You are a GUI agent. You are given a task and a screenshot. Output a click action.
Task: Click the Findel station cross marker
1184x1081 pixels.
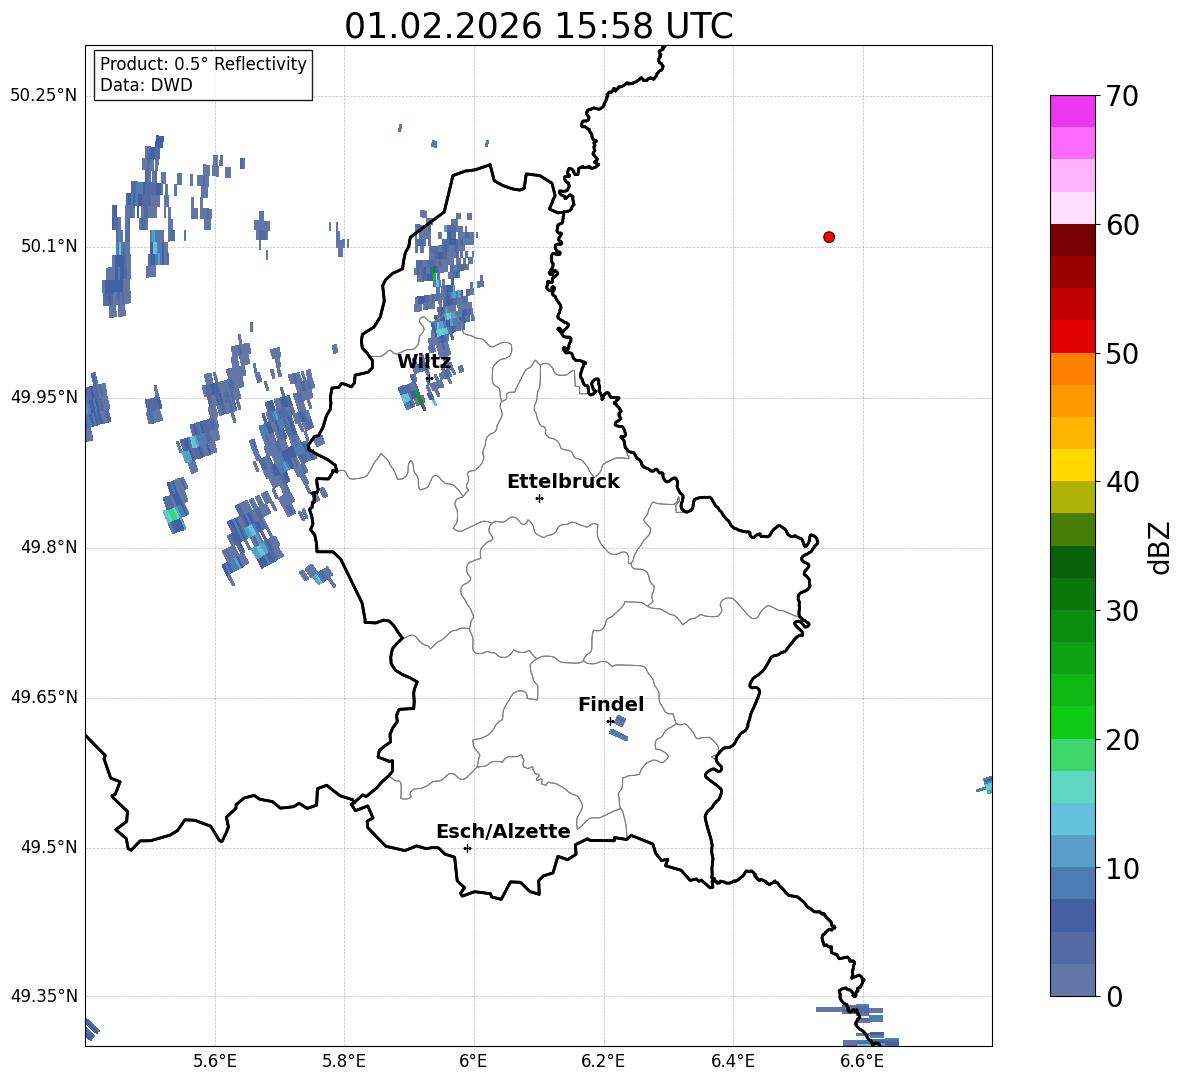pyautogui.click(x=610, y=722)
